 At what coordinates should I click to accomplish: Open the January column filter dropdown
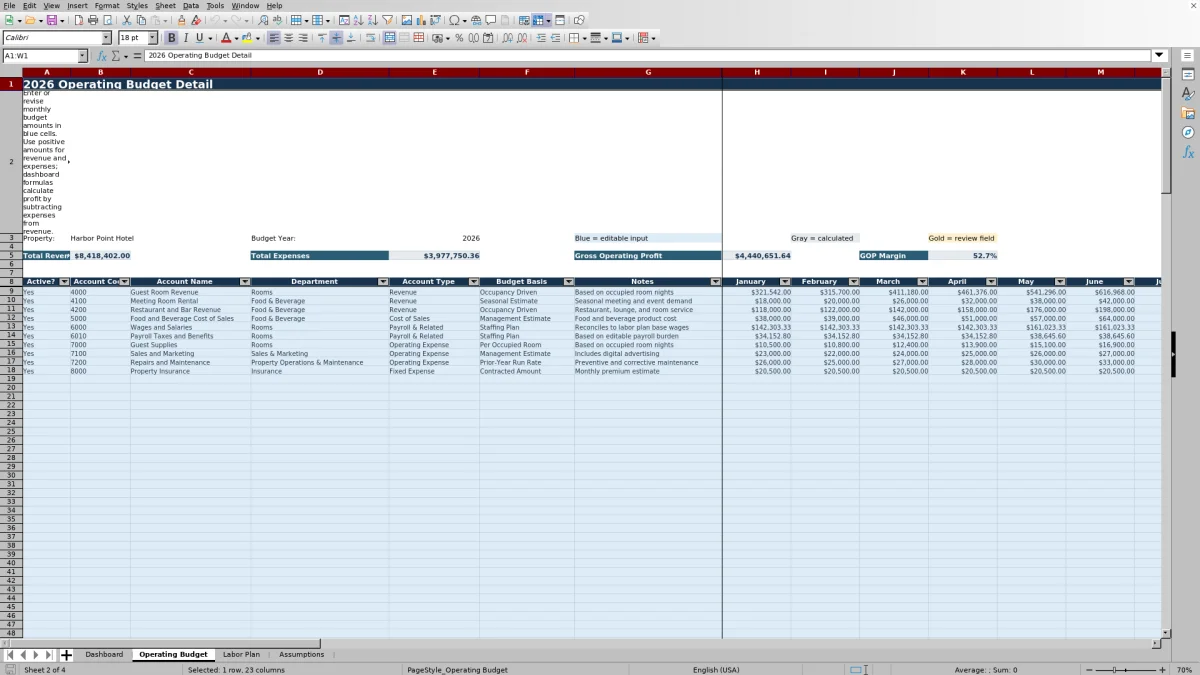785,282
